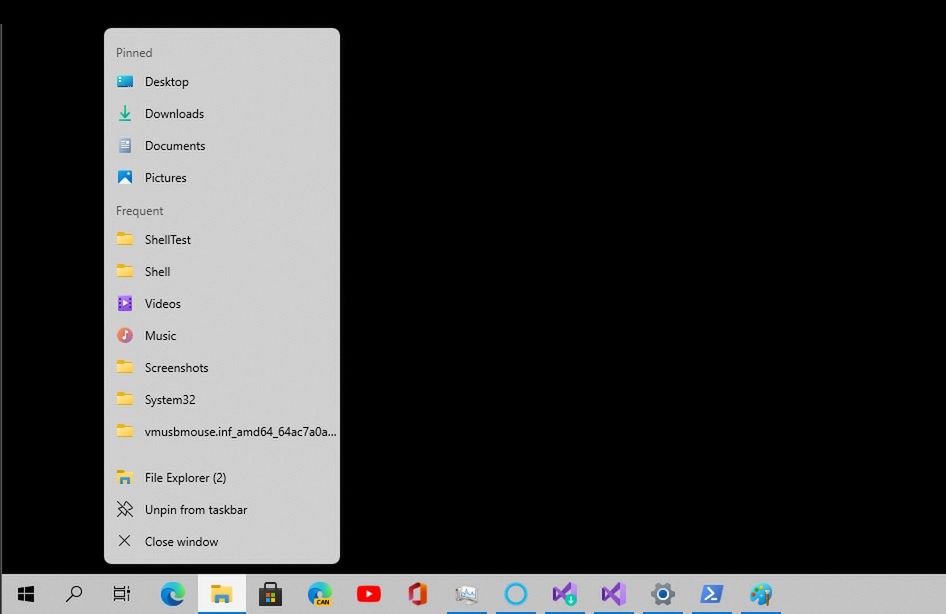Viewport: 946px width, 614px height.
Task: Open Edge Canary from the taskbar
Action: tap(320, 593)
